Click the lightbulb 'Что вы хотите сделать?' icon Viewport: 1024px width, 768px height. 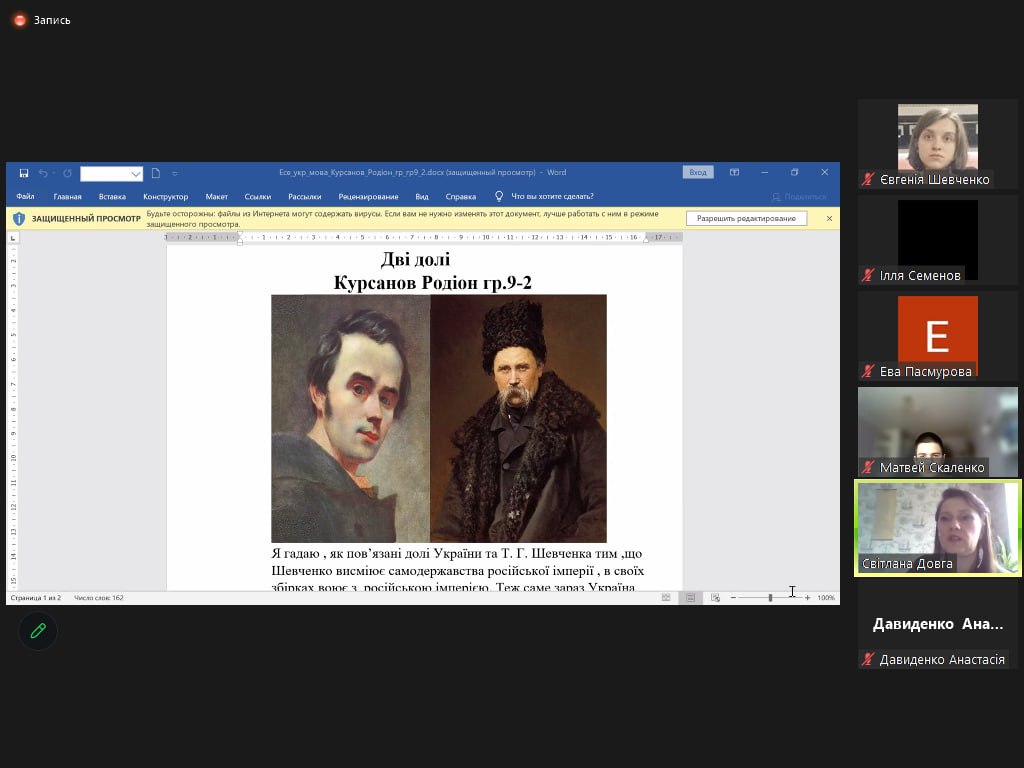click(x=499, y=197)
